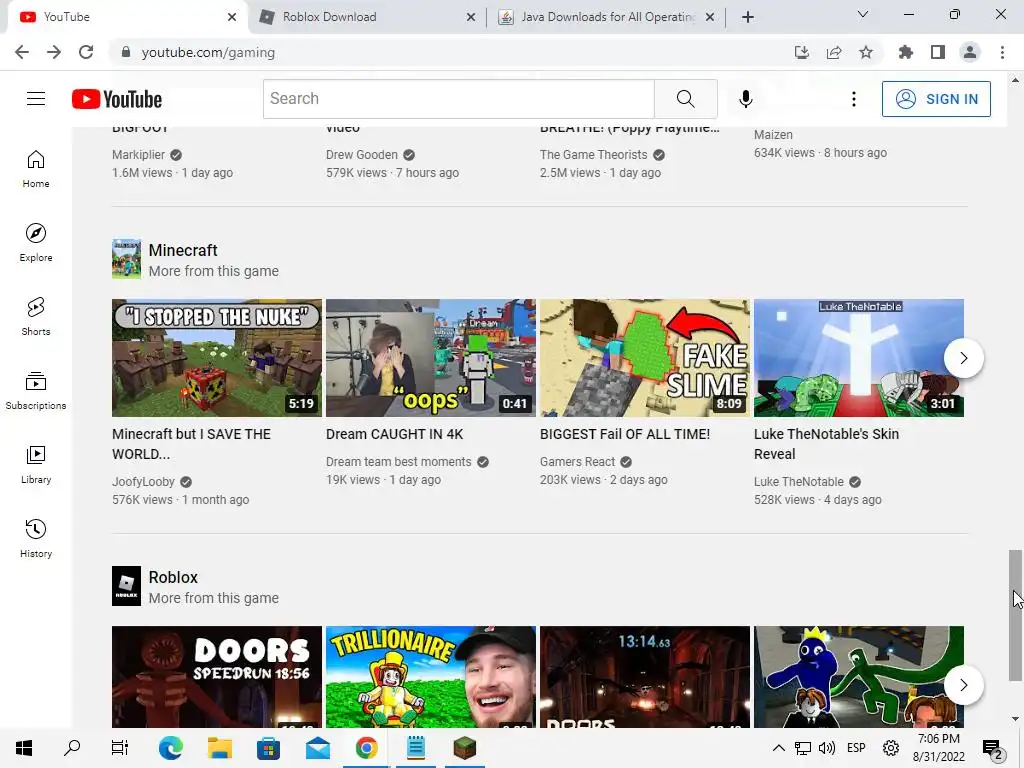Switch to the Java Downloads tab
The image size is (1024, 768).
(x=607, y=17)
